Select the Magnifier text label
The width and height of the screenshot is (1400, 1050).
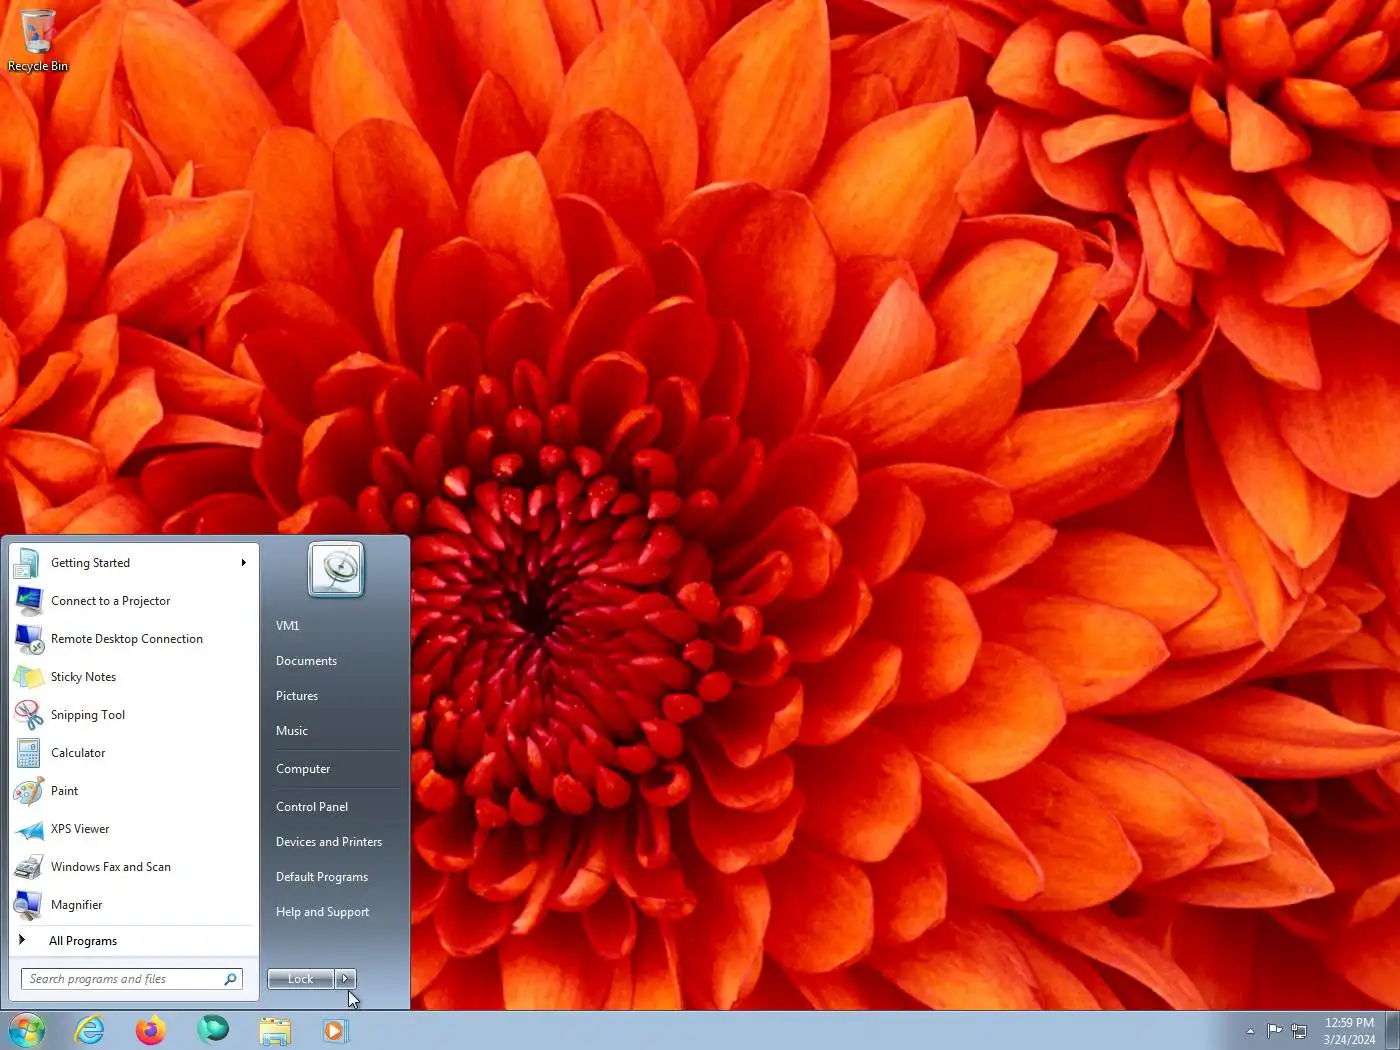pos(77,905)
